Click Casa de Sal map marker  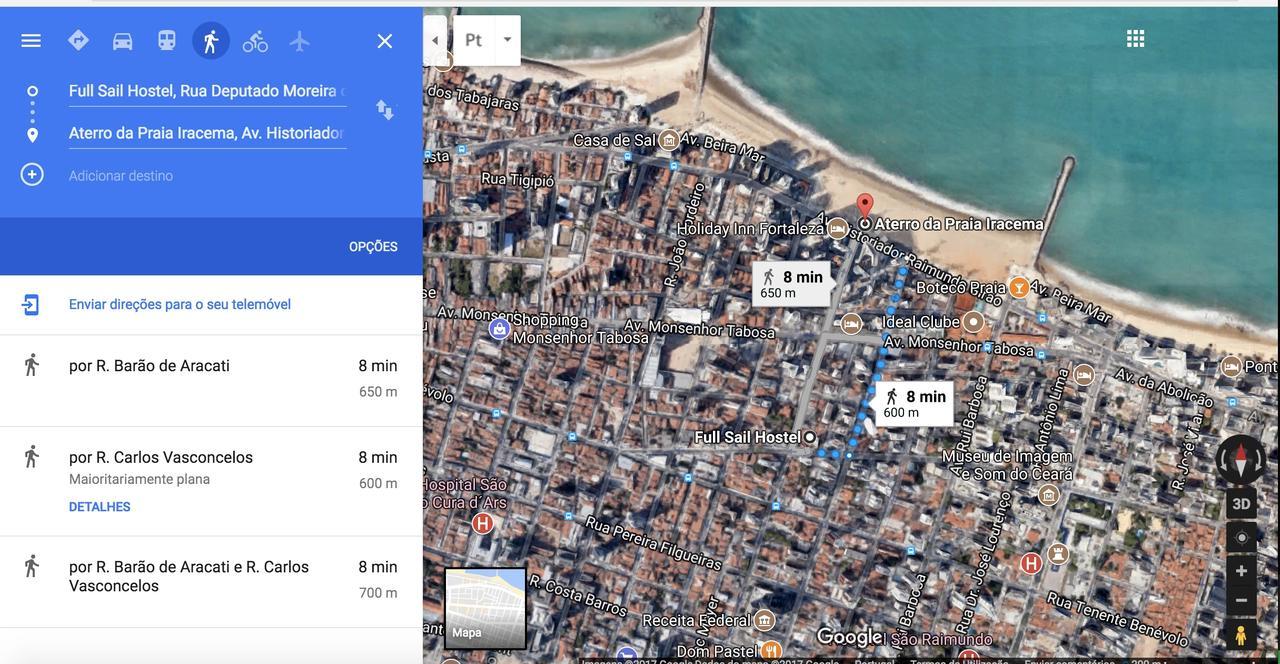point(669,139)
